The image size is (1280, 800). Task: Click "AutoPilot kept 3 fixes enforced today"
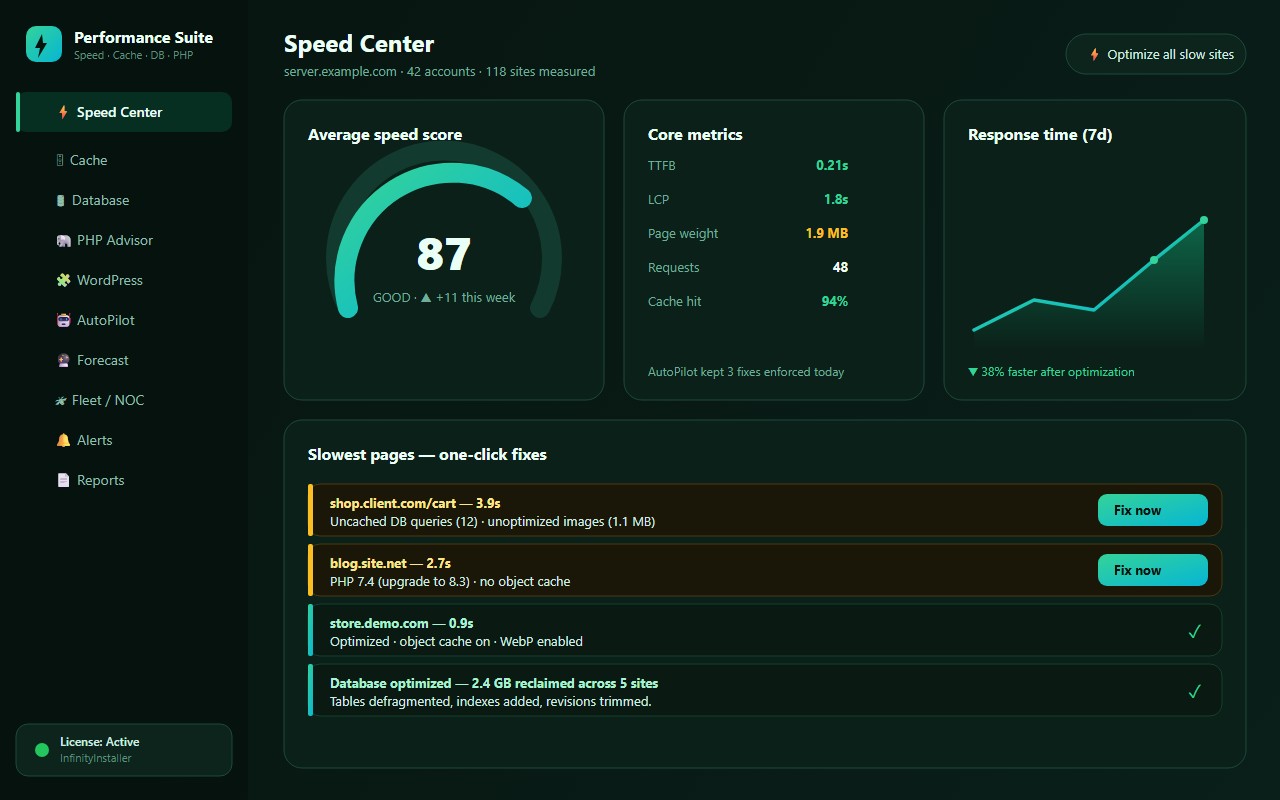point(746,372)
